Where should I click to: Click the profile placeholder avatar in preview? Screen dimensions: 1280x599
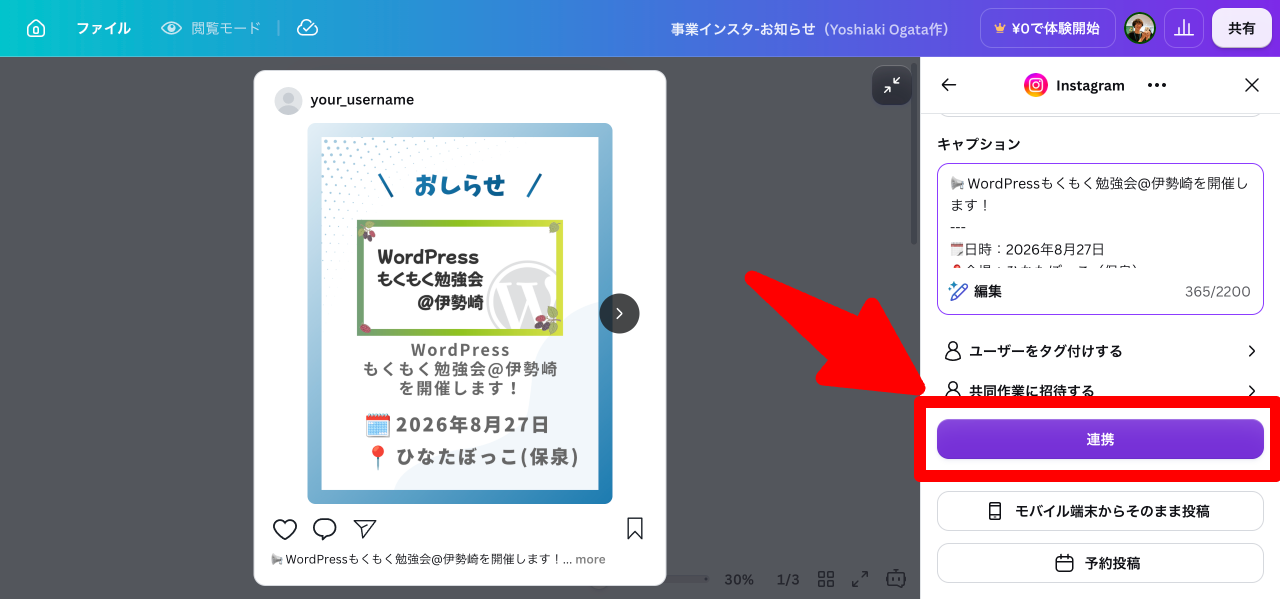[288, 101]
